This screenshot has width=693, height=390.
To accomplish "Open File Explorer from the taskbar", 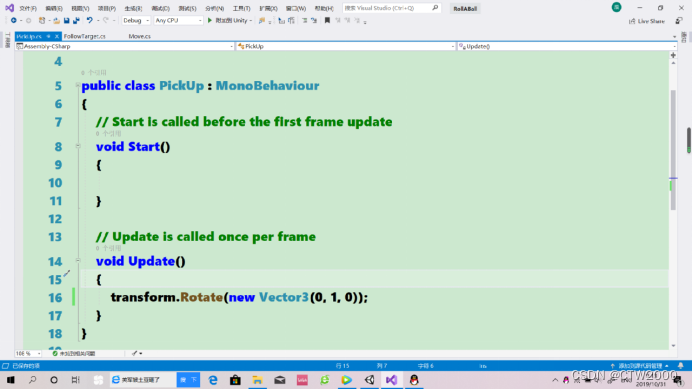I will (x=257, y=380).
